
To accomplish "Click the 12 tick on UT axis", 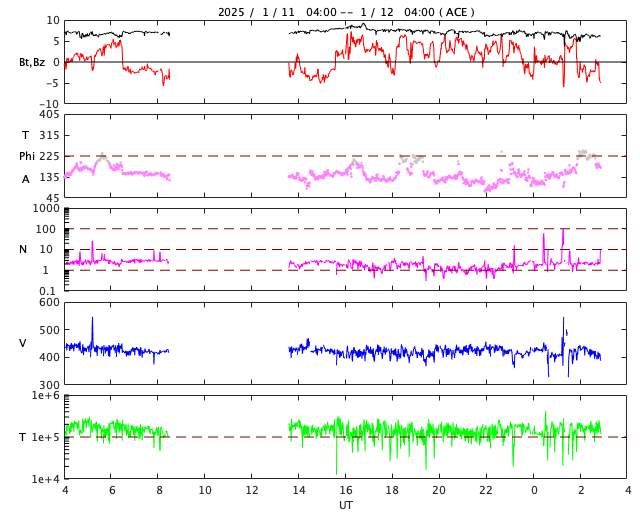I will pos(252,490).
